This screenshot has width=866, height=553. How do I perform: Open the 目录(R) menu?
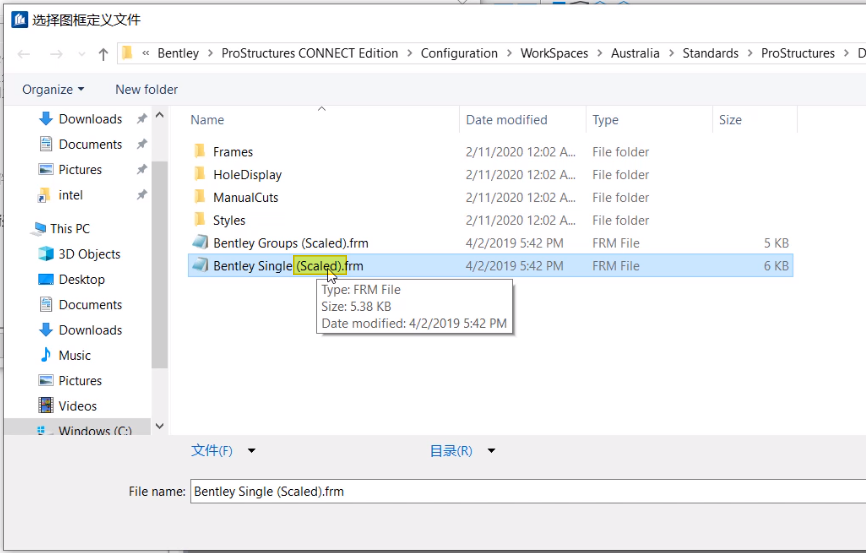(451, 451)
